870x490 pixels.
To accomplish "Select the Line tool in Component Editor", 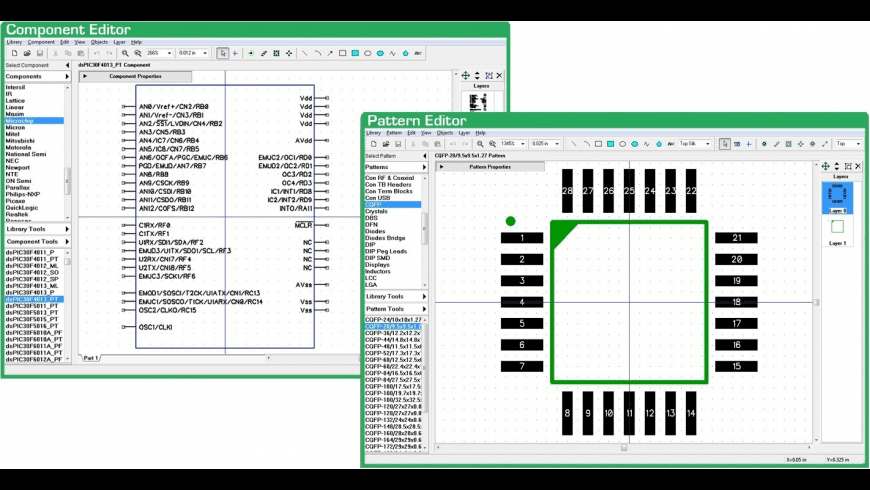I will coord(304,53).
